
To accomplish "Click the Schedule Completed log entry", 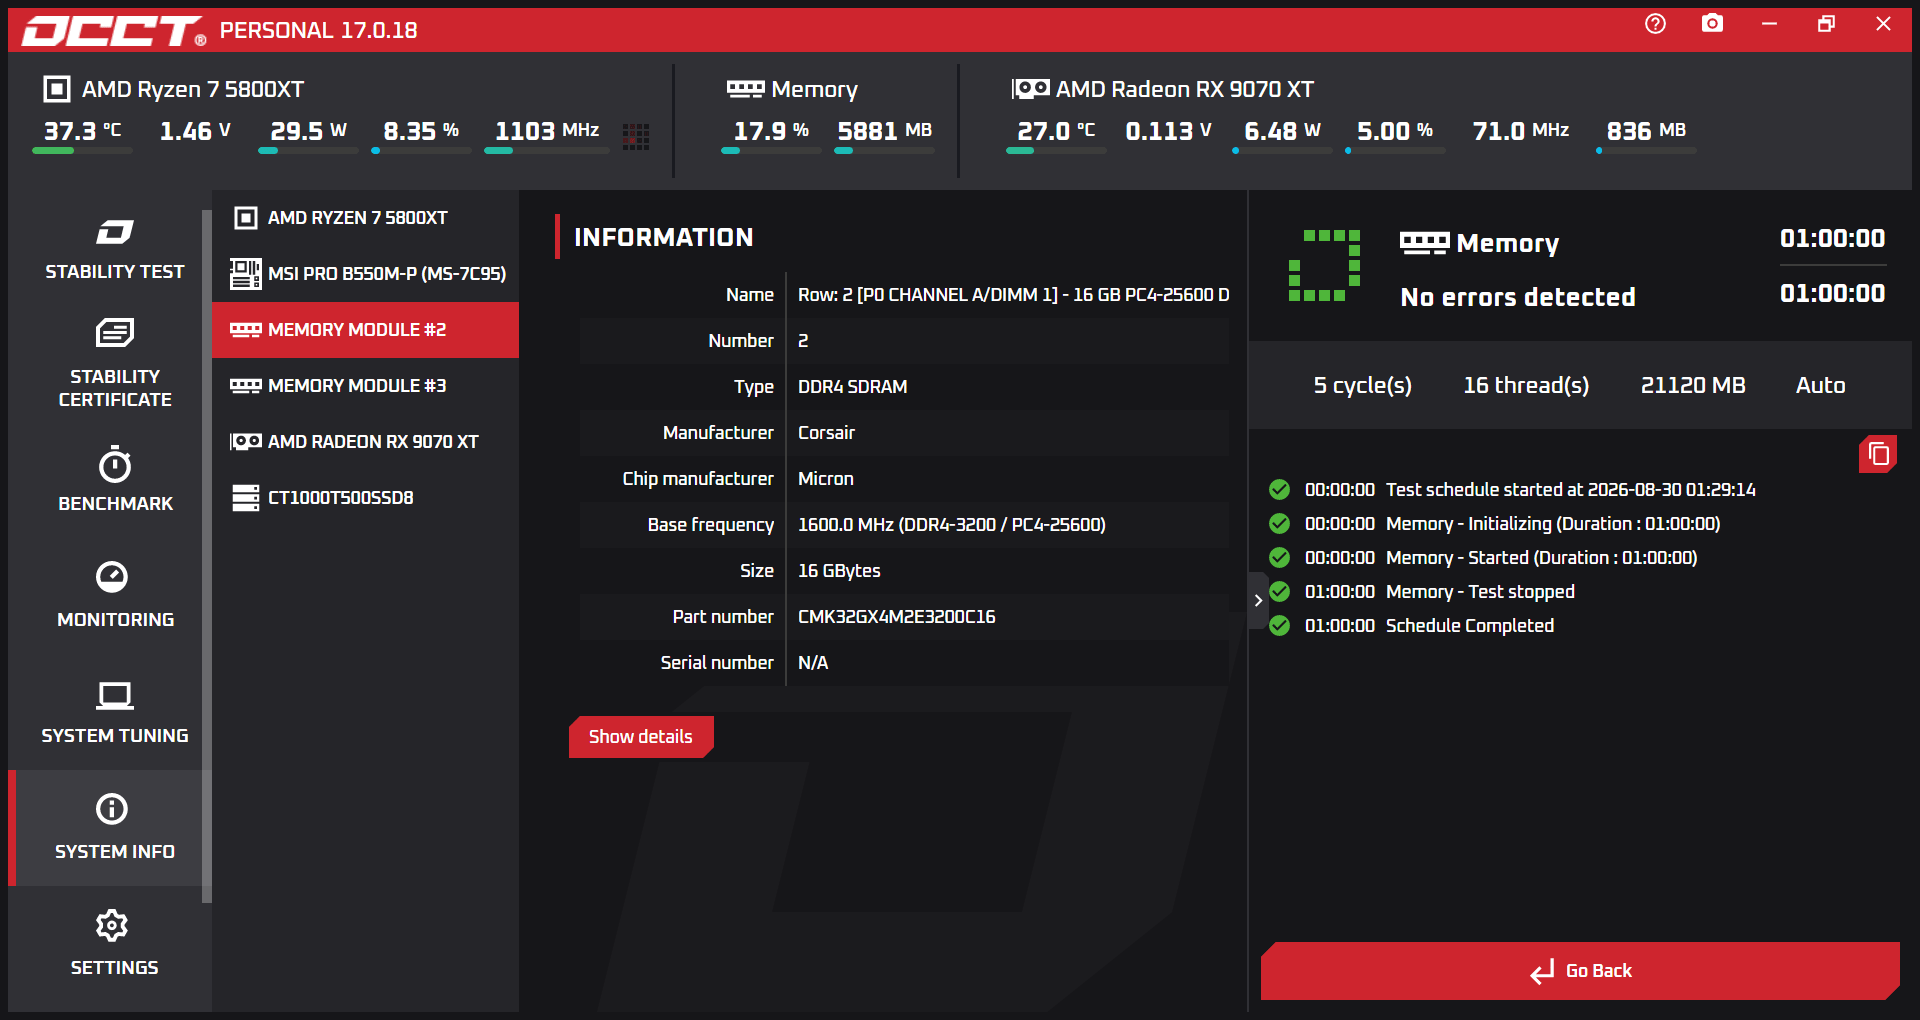I will [1469, 626].
